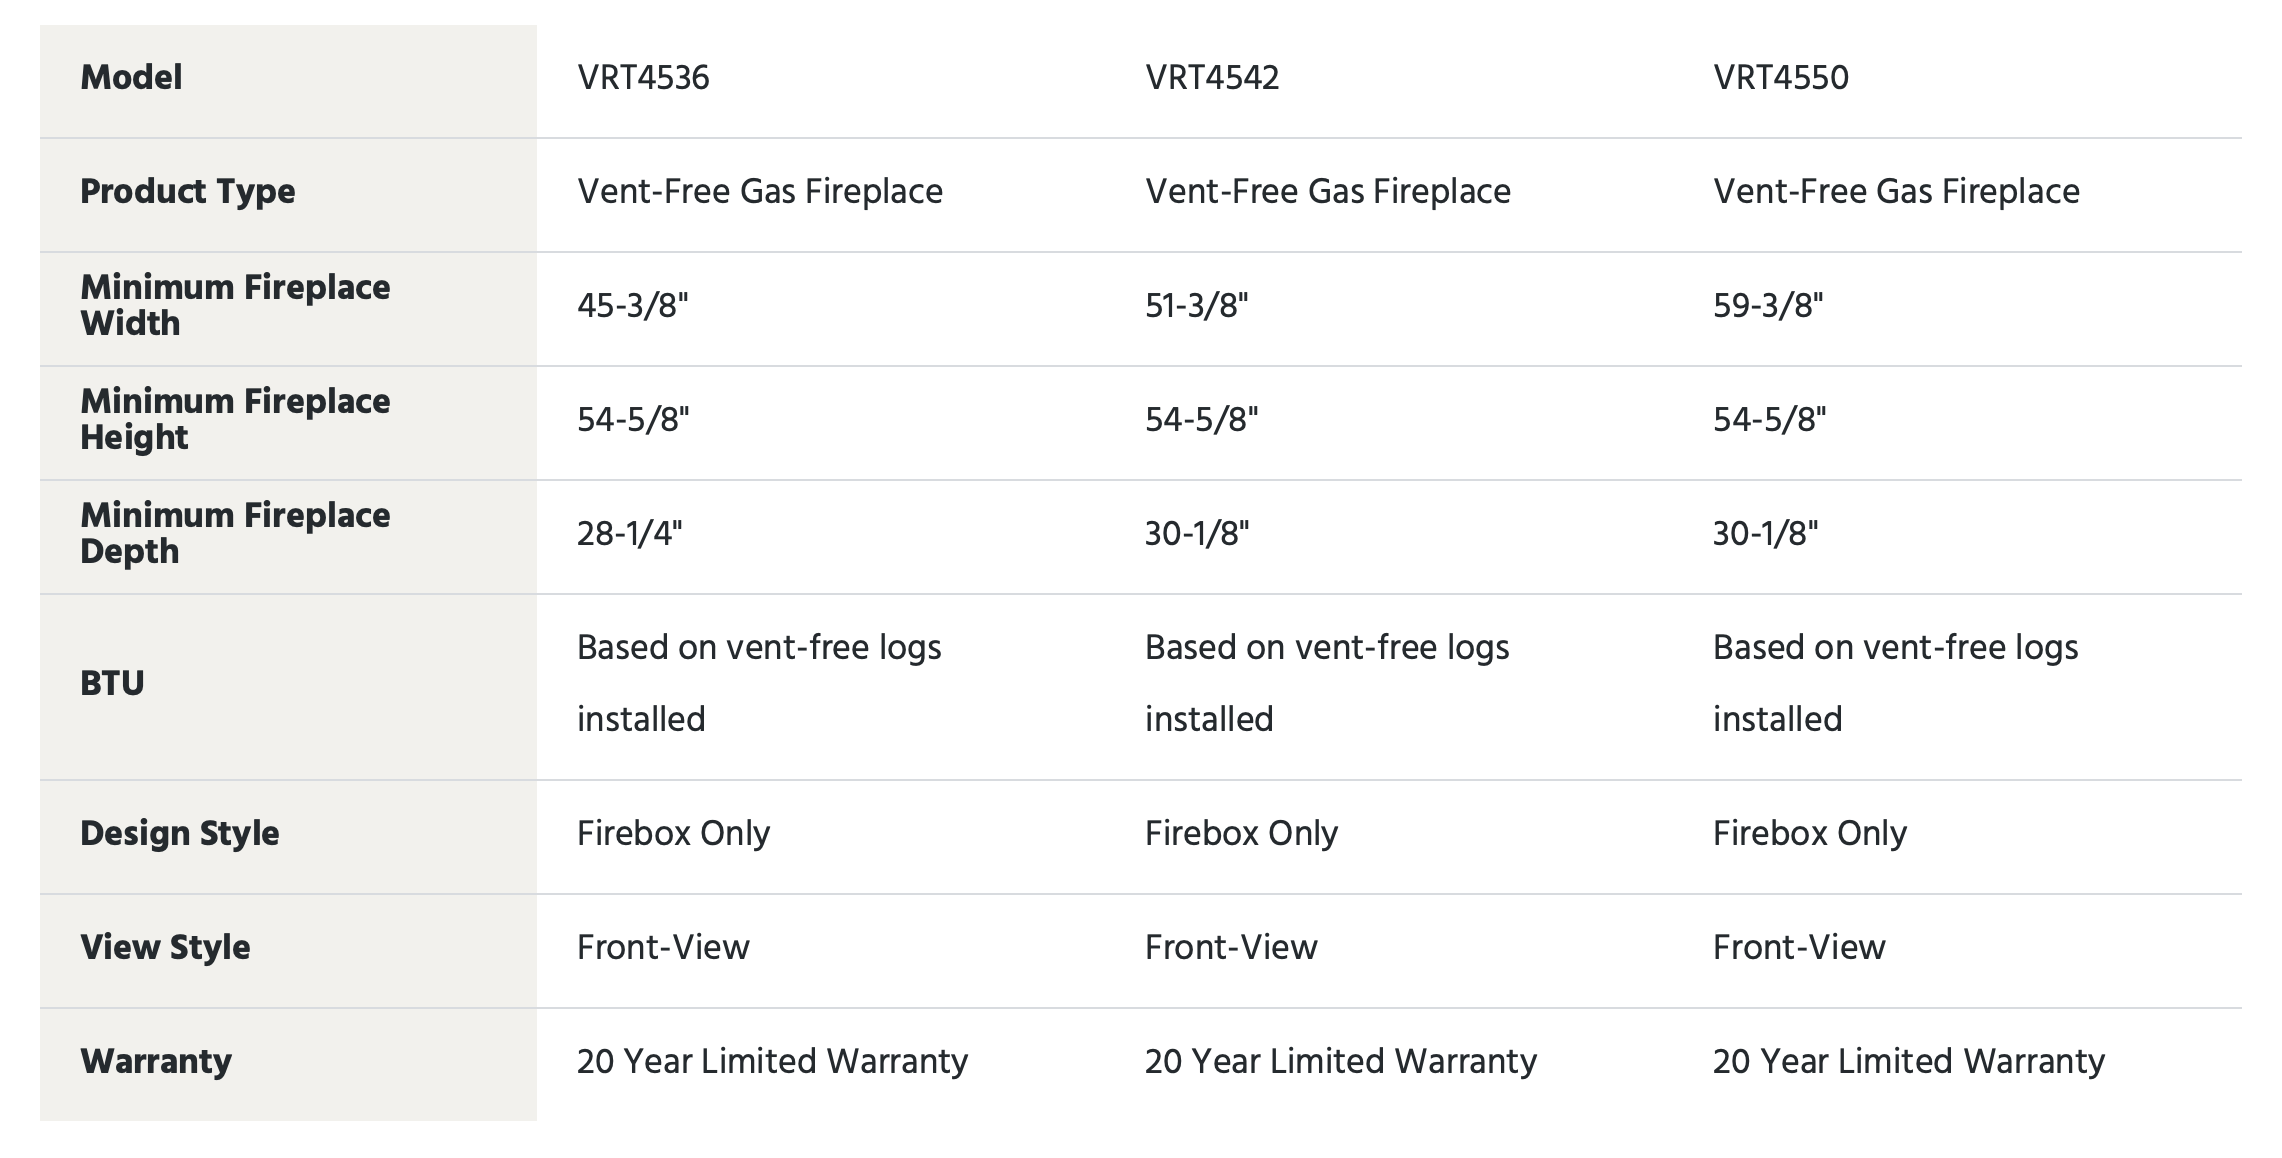This screenshot has height=1158, width=2282.
Task: Click the Minimum Fireplace Depth label
Action: tap(235, 533)
